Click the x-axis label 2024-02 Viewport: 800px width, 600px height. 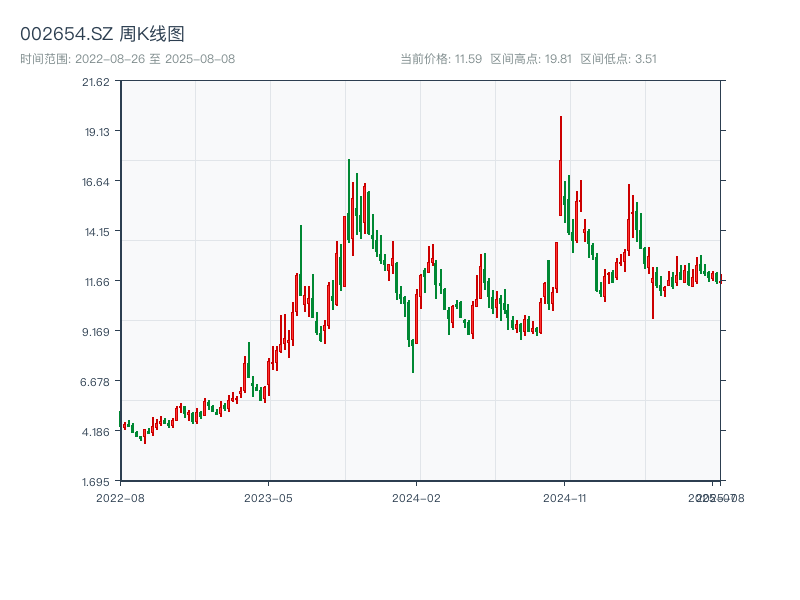pyautogui.click(x=416, y=498)
